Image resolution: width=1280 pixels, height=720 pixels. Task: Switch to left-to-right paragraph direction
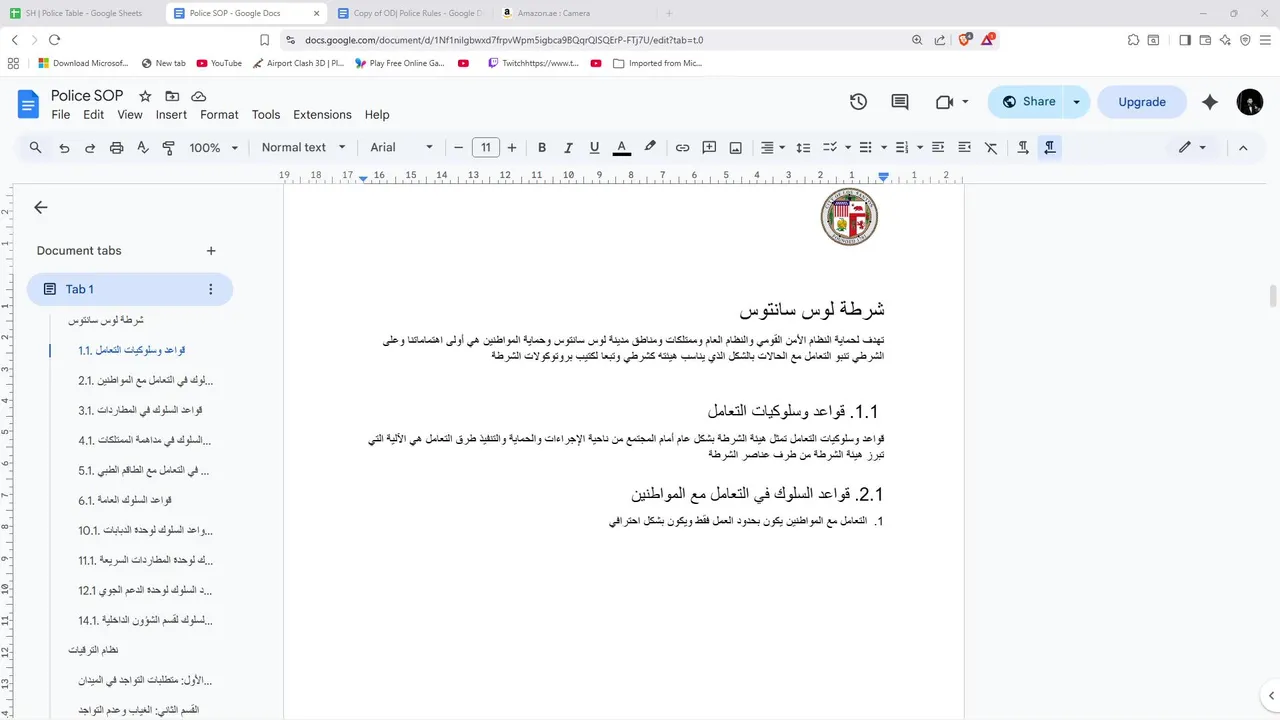point(1023,147)
